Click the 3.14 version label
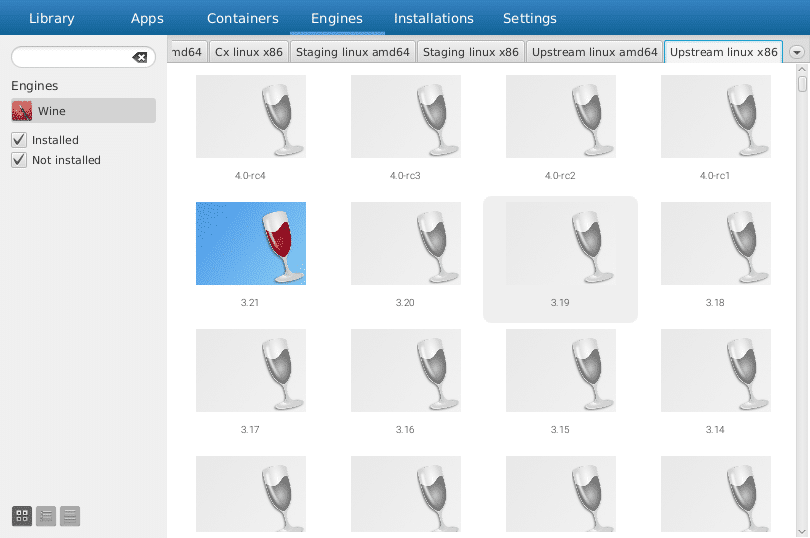Screen dimensions: 810x538 [x=715, y=430]
